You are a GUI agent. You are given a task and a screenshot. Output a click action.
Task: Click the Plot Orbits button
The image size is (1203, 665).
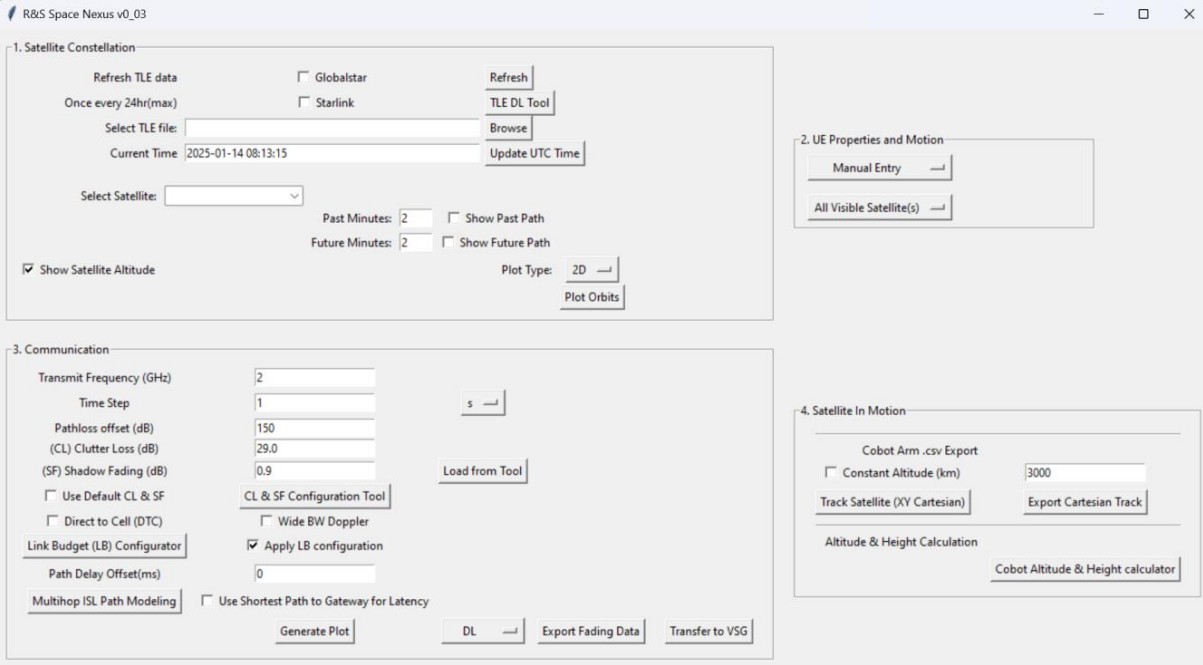click(x=593, y=298)
